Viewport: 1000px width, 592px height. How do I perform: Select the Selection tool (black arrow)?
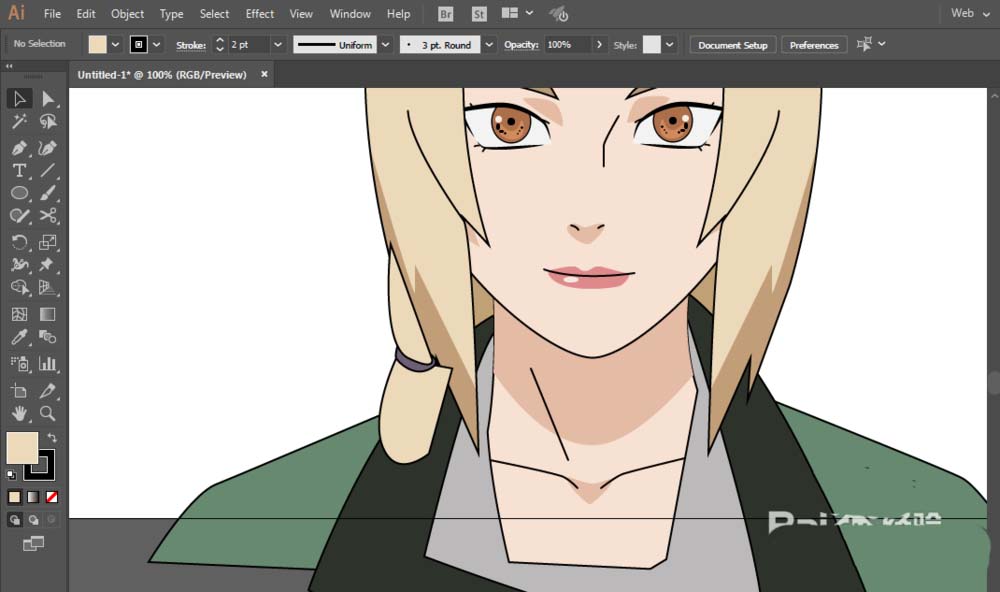(19, 98)
